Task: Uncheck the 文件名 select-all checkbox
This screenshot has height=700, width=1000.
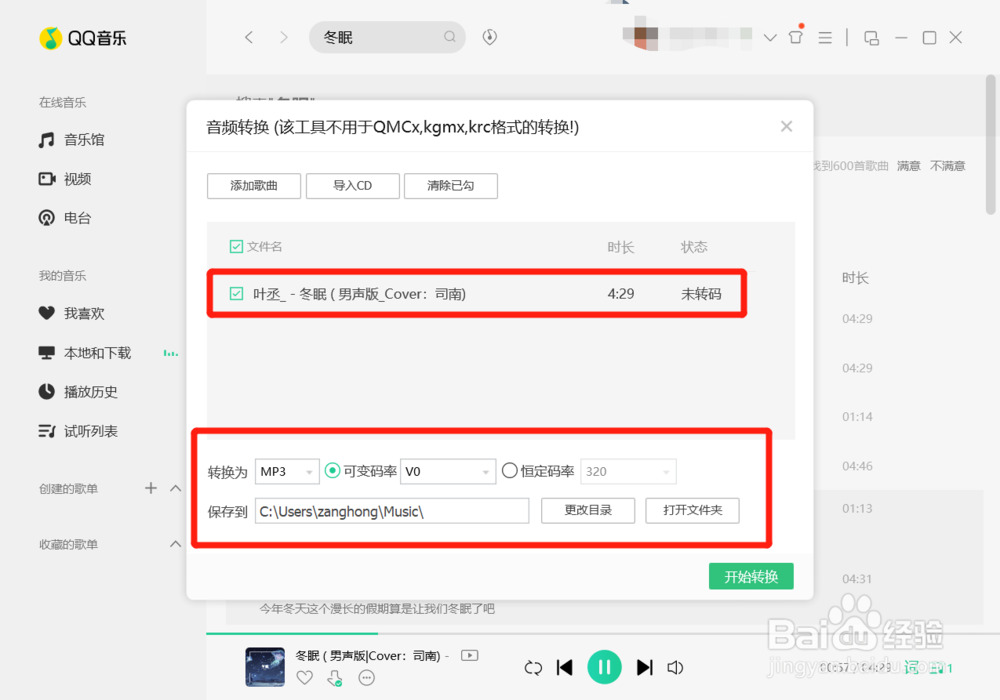Action: pos(234,246)
